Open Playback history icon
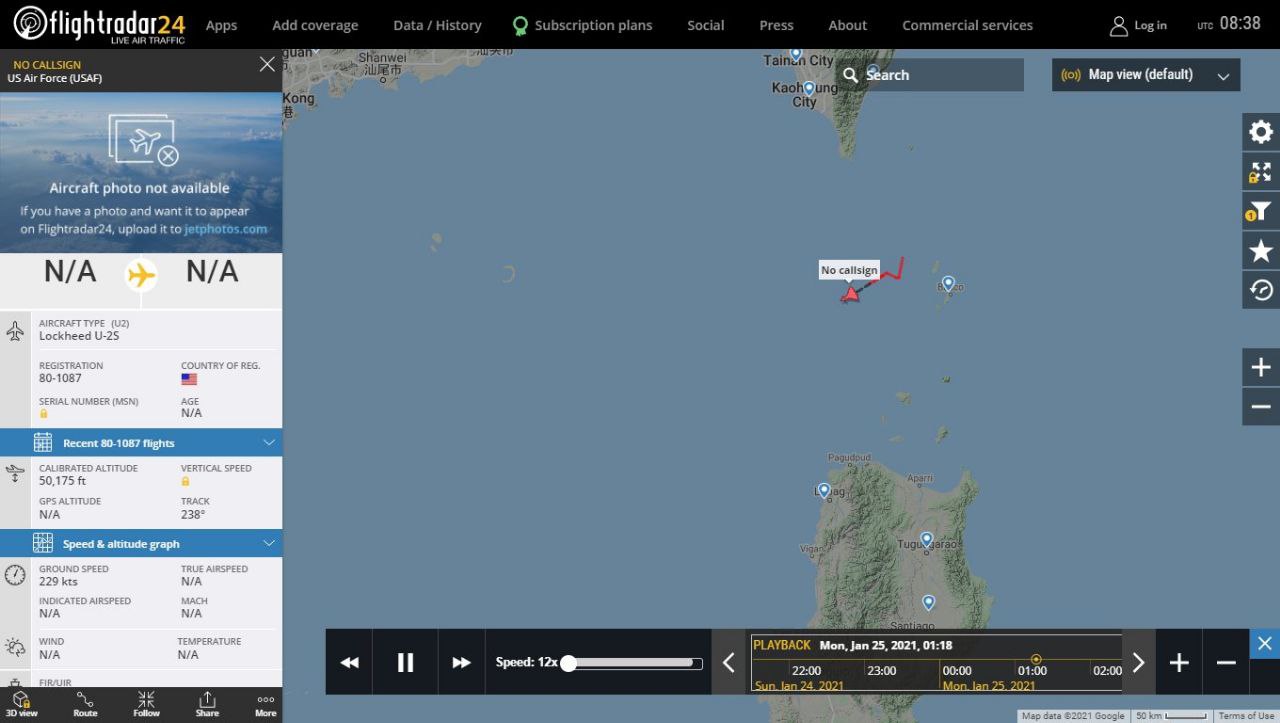The width and height of the screenshot is (1280, 723). [1261, 290]
